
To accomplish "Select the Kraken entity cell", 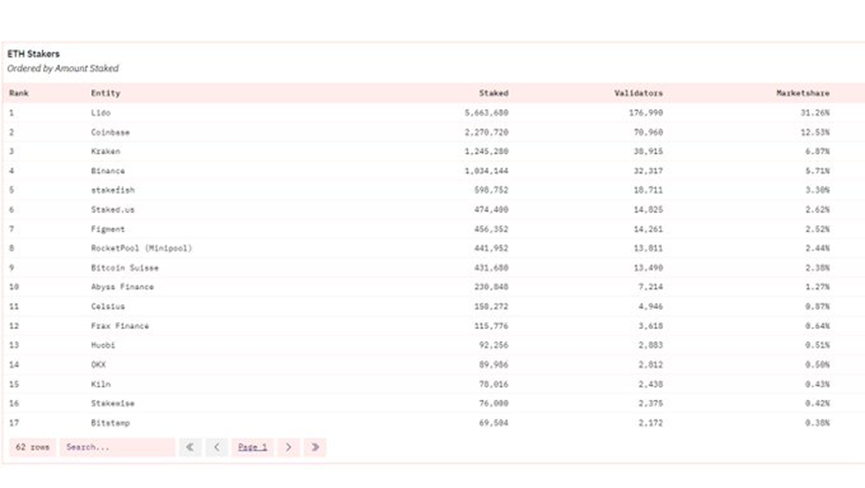I will [x=105, y=151].
